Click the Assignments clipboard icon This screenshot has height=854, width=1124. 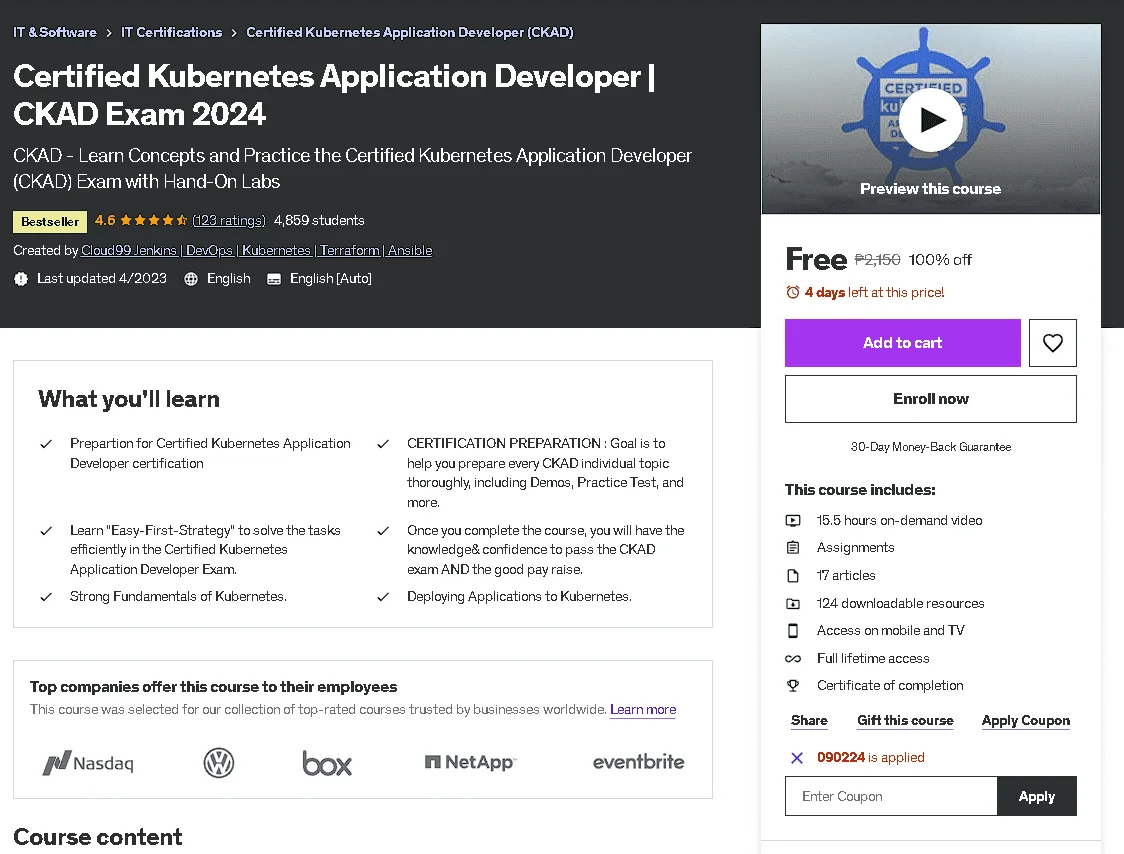pyautogui.click(x=793, y=548)
